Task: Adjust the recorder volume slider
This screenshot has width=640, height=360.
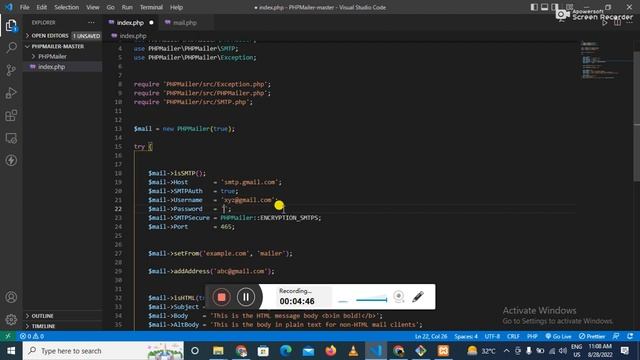Action: (x=371, y=300)
